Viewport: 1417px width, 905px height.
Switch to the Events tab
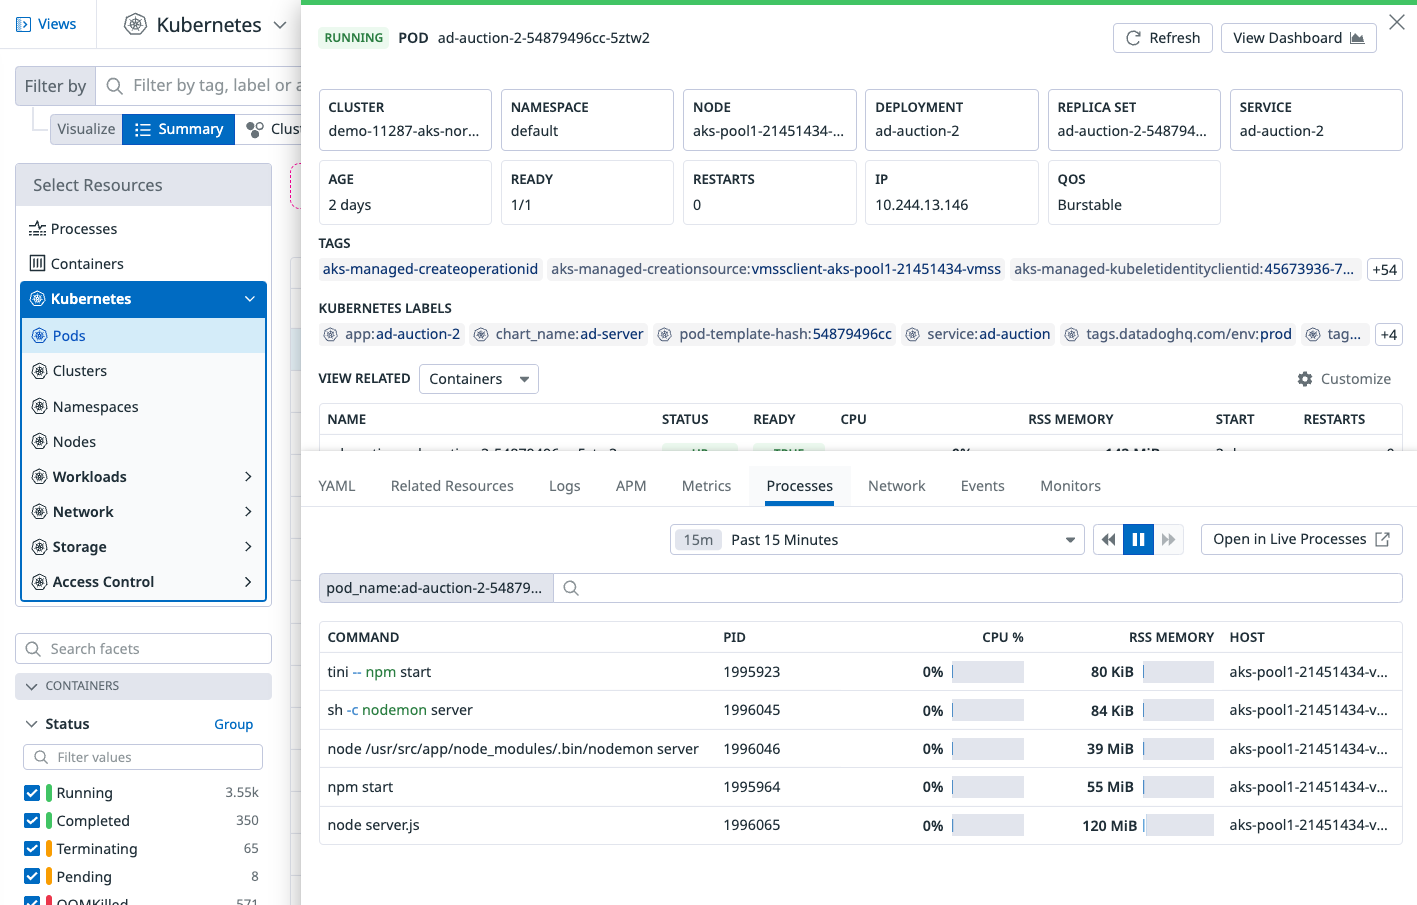[982, 486]
